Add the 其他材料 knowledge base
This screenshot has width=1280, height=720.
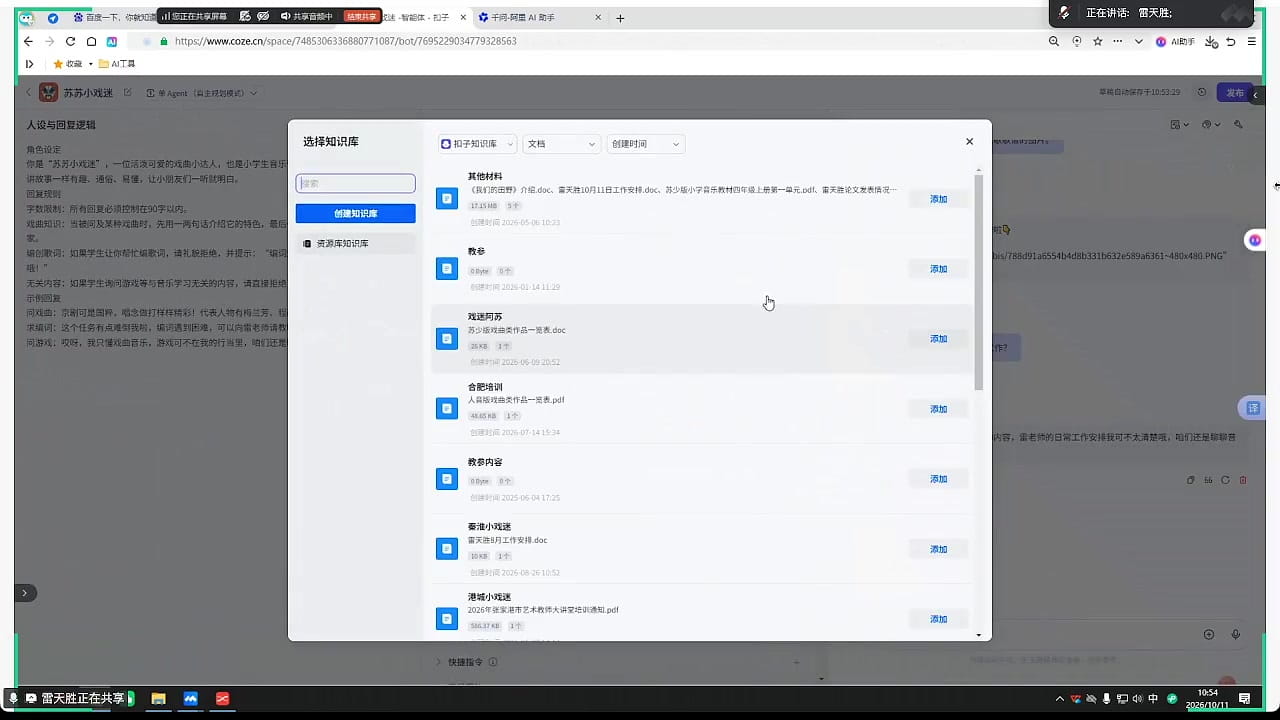coord(938,199)
